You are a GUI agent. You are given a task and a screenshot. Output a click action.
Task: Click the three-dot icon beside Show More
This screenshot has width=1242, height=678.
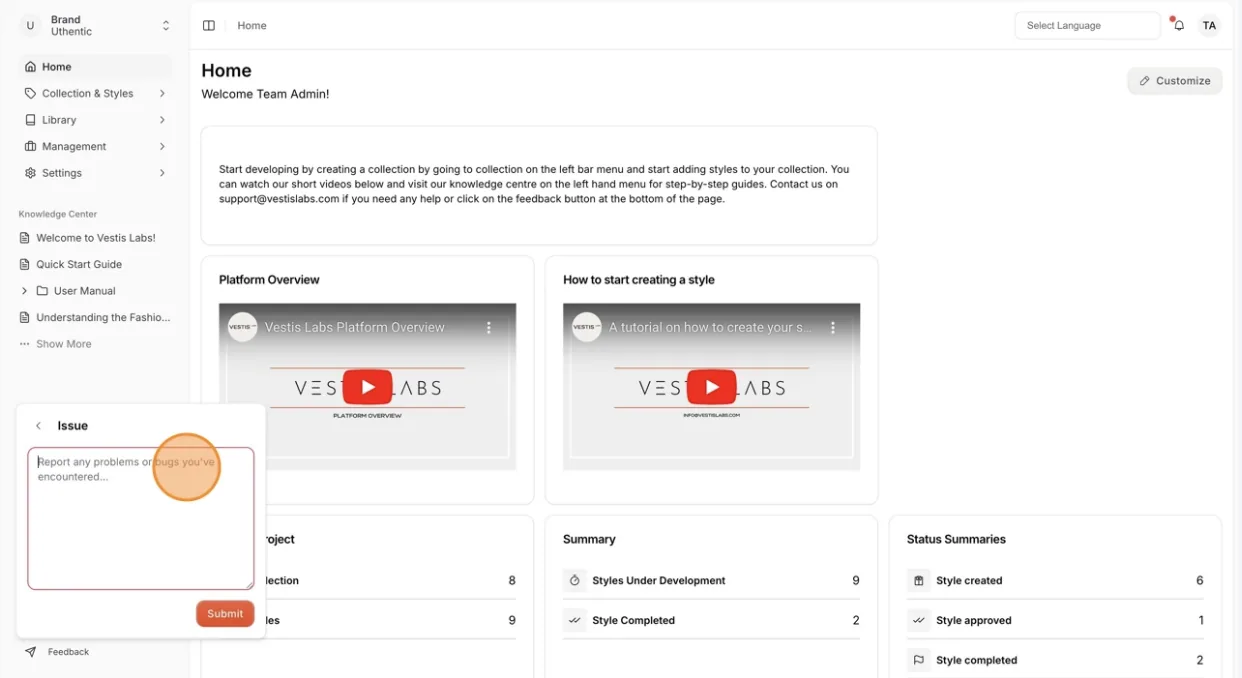(x=25, y=344)
